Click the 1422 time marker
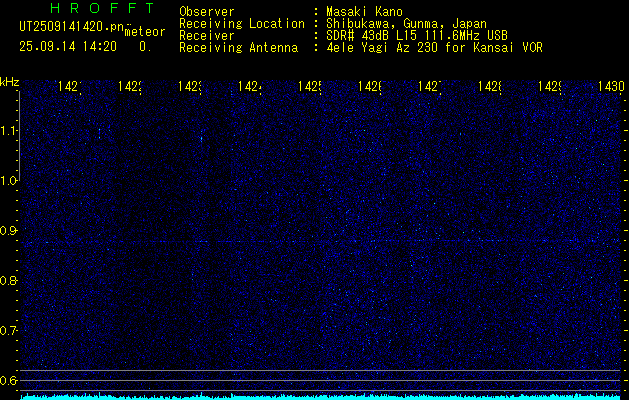Image resolution: width=629 pixels, height=400 pixels. (130, 86)
